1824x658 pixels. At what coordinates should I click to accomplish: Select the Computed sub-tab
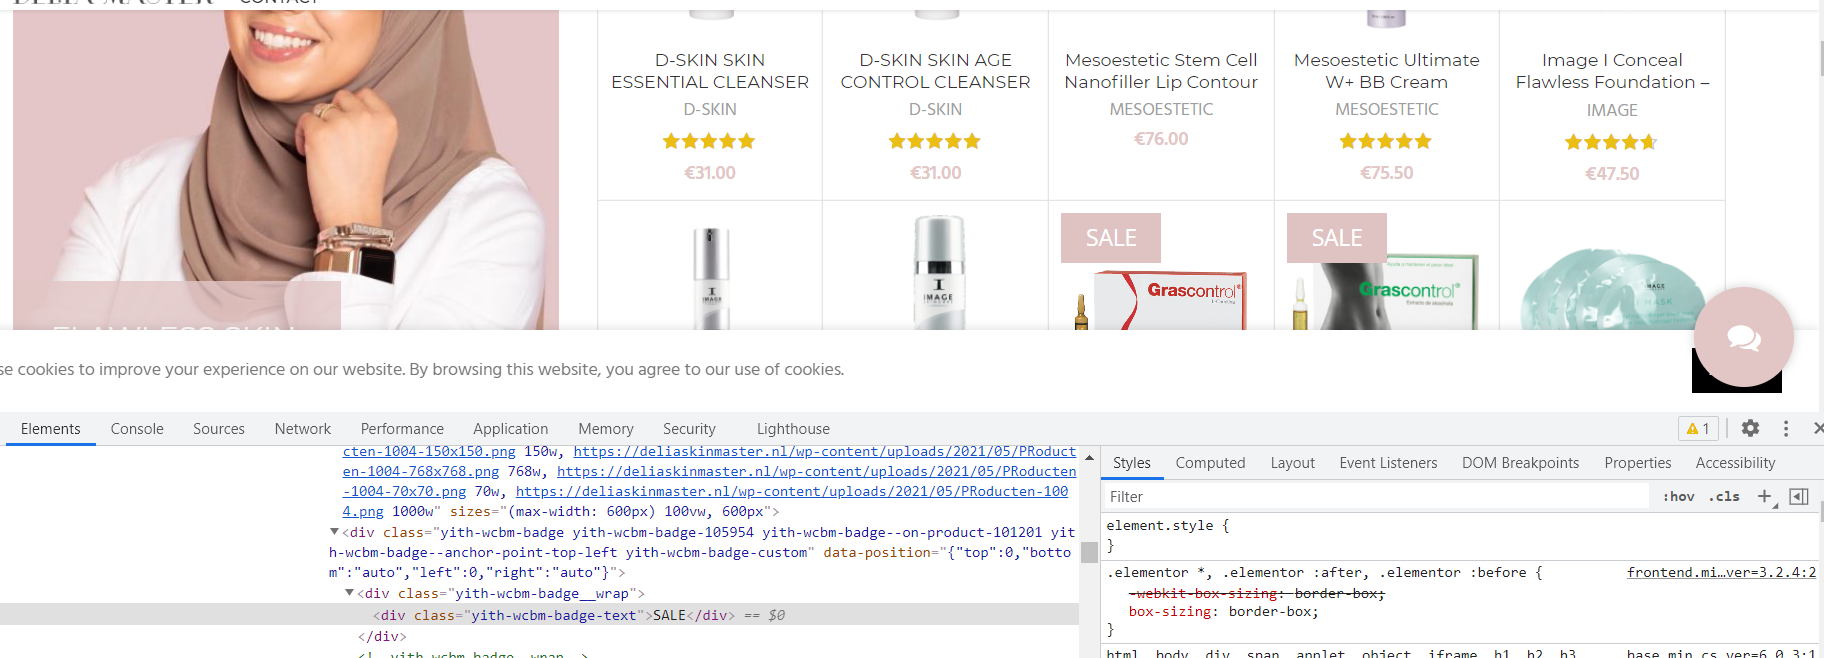coord(1210,462)
